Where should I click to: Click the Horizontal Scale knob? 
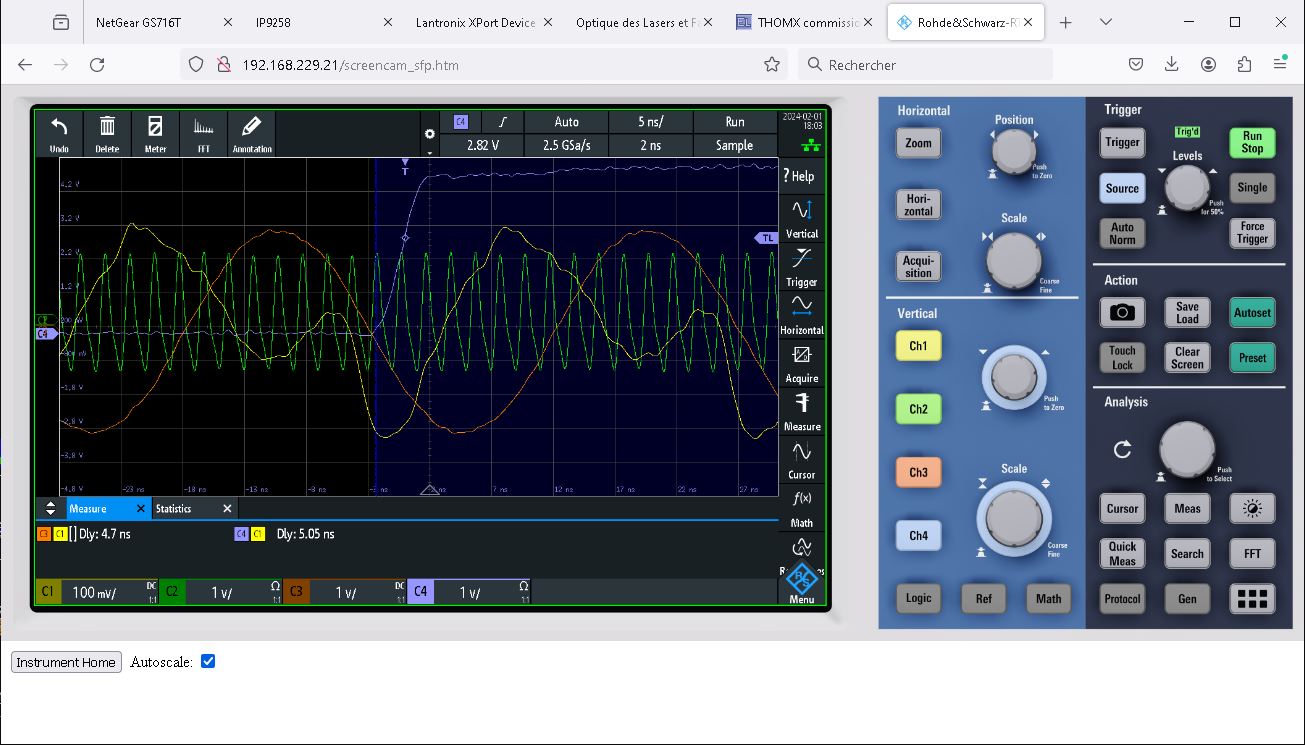tap(1013, 261)
